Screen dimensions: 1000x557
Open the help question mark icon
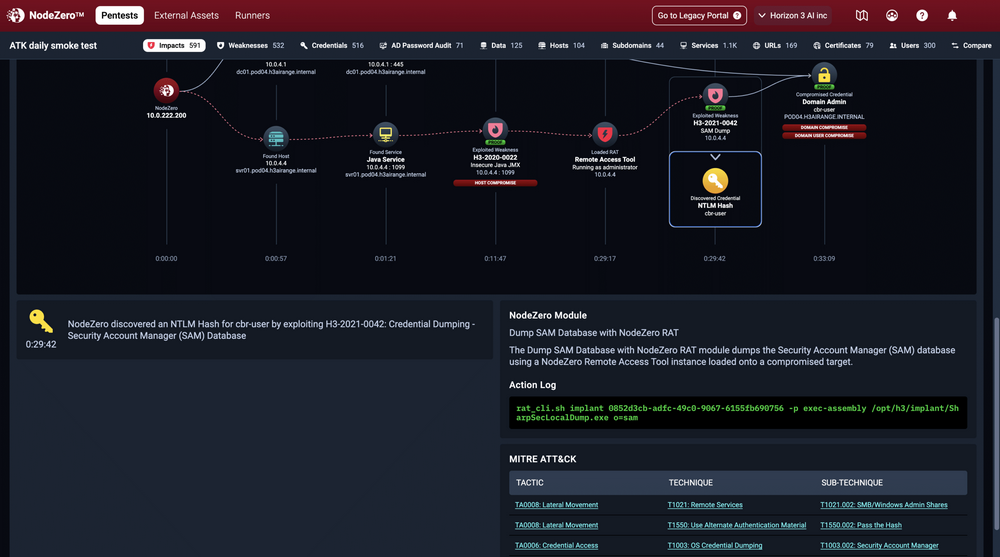coord(922,16)
